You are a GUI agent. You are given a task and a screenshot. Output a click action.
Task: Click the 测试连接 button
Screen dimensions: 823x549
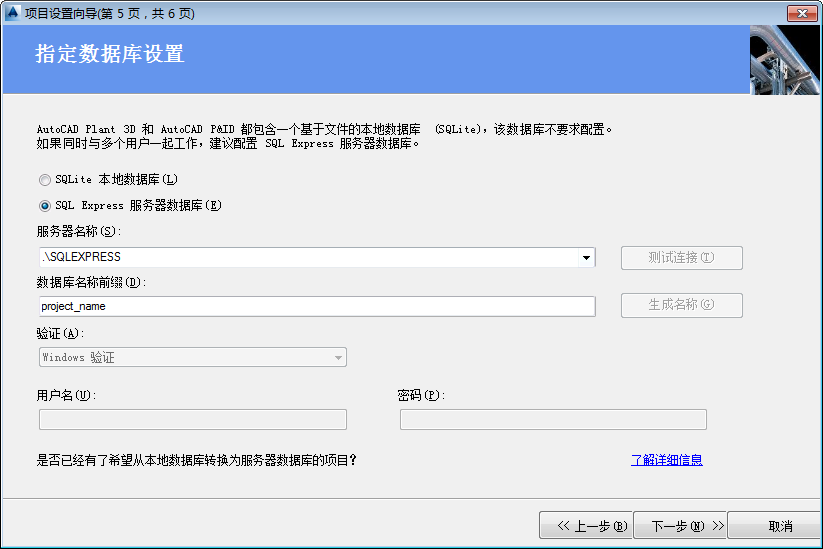pyautogui.click(x=681, y=258)
